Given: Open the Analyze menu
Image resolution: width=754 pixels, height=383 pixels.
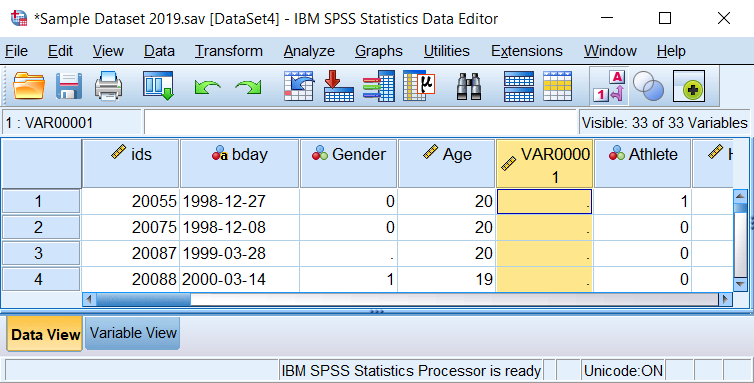Looking at the screenshot, I should click(309, 51).
